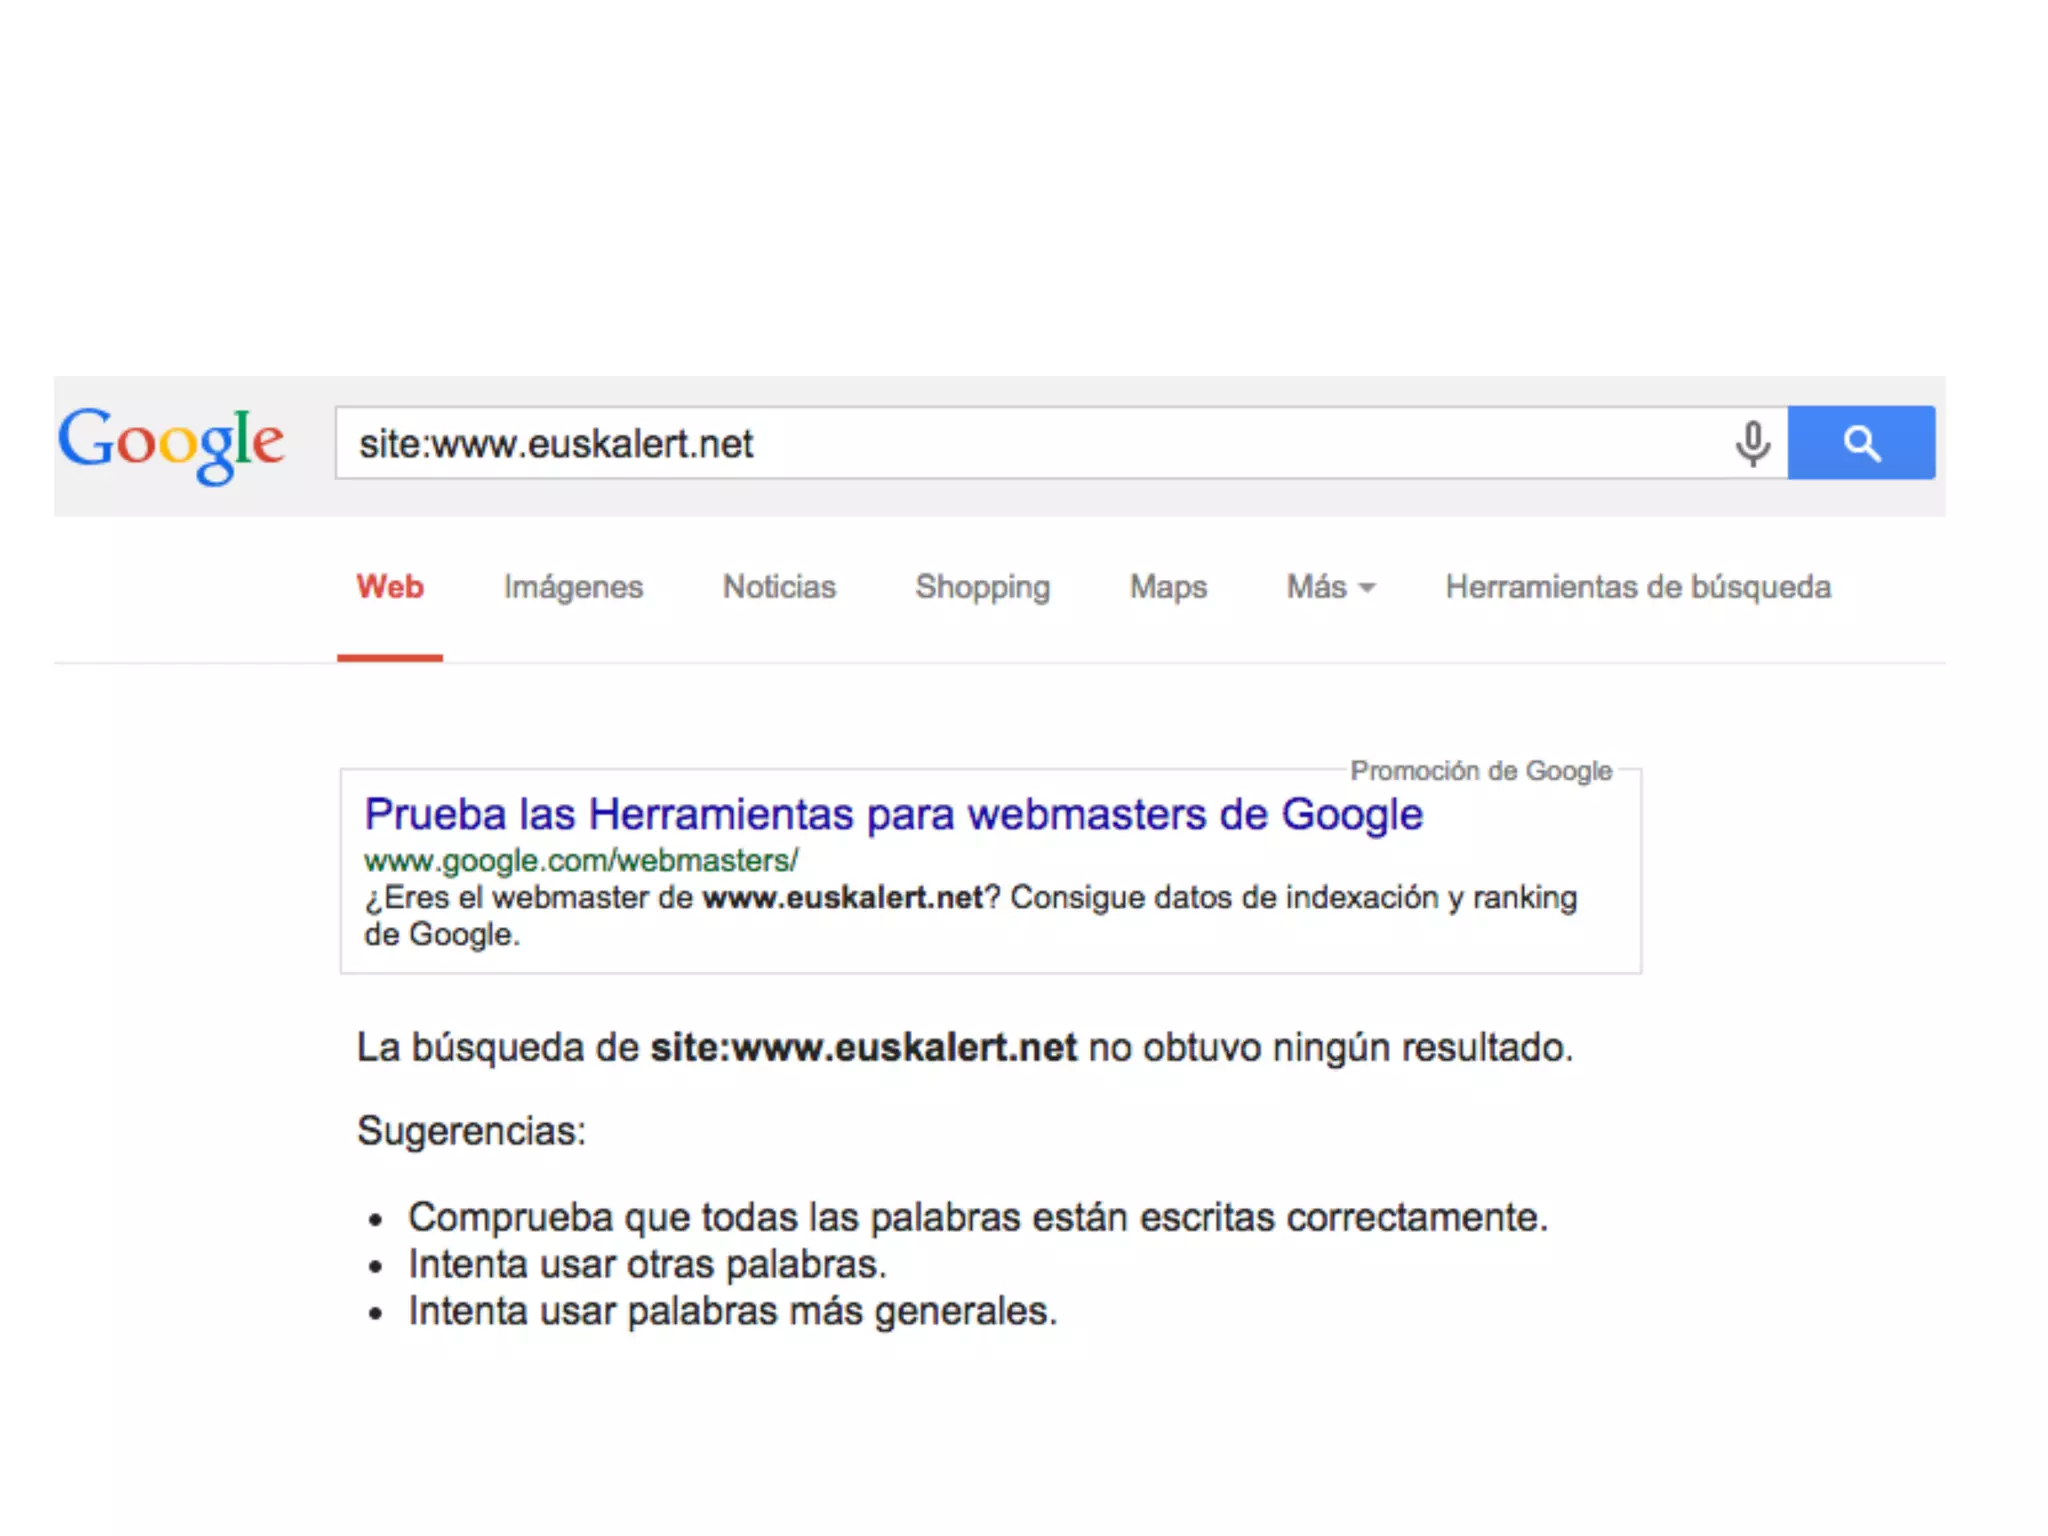This screenshot has height=1536, width=2048.
Task: Select the Web results tab
Action: click(390, 587)
